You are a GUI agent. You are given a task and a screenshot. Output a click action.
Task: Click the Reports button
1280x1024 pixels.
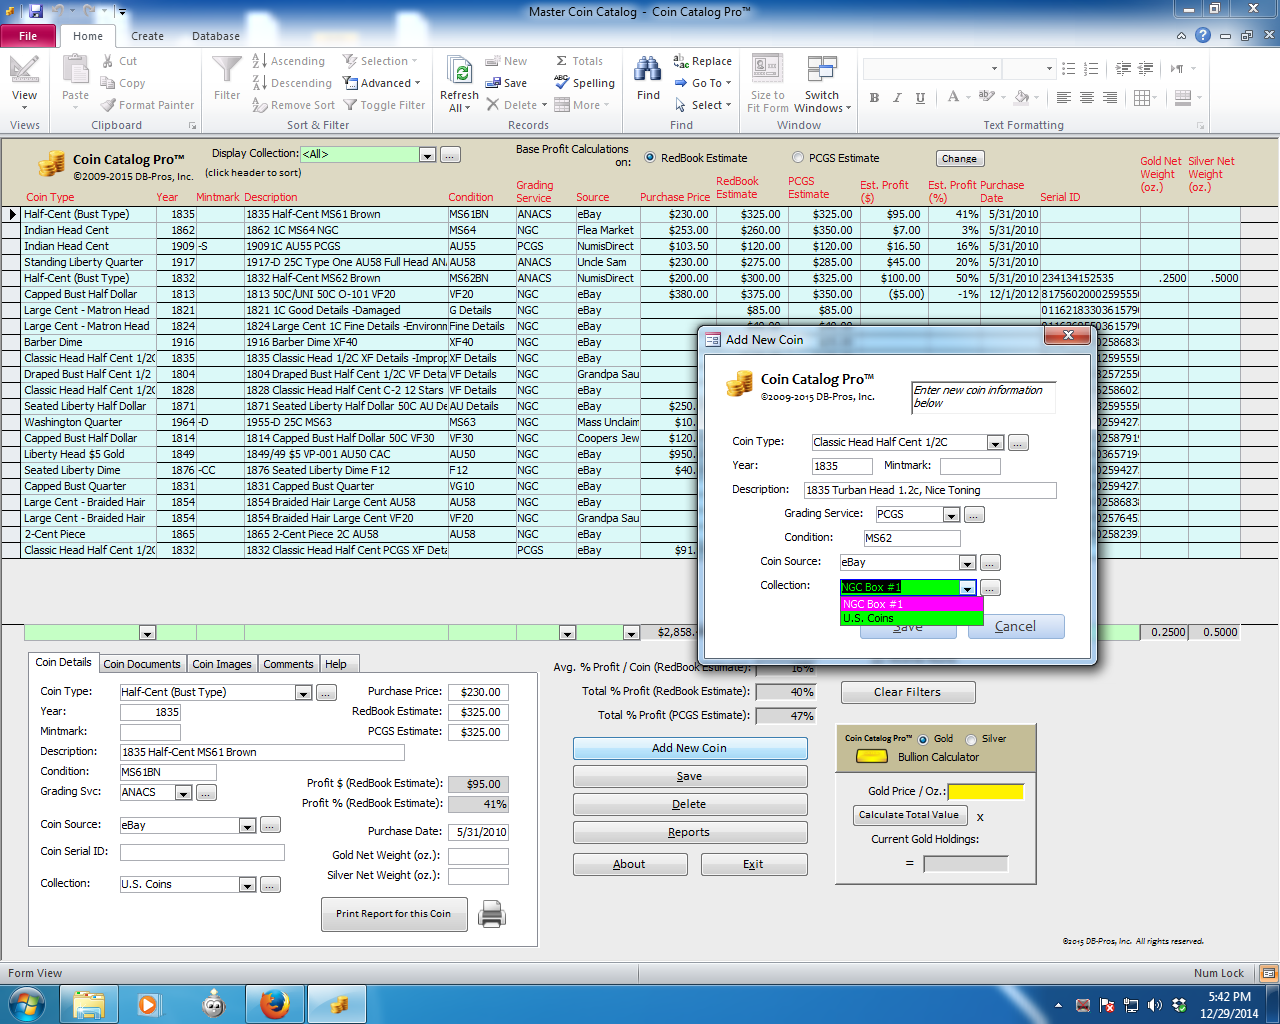tap(690, 832)
